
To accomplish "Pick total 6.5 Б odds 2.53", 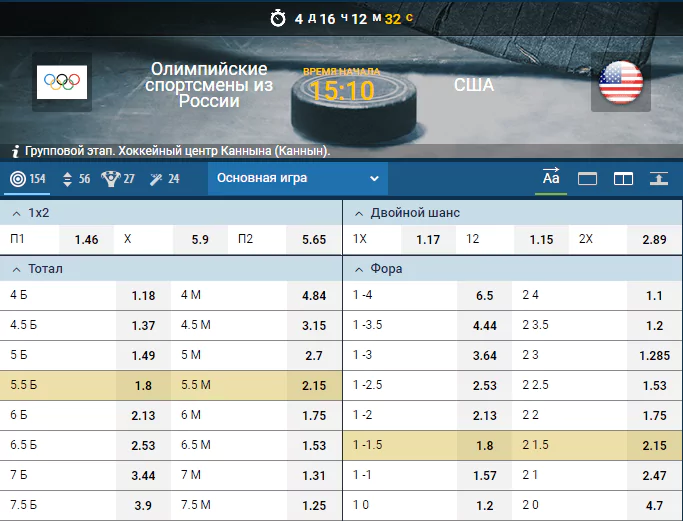I will [143, 446].
